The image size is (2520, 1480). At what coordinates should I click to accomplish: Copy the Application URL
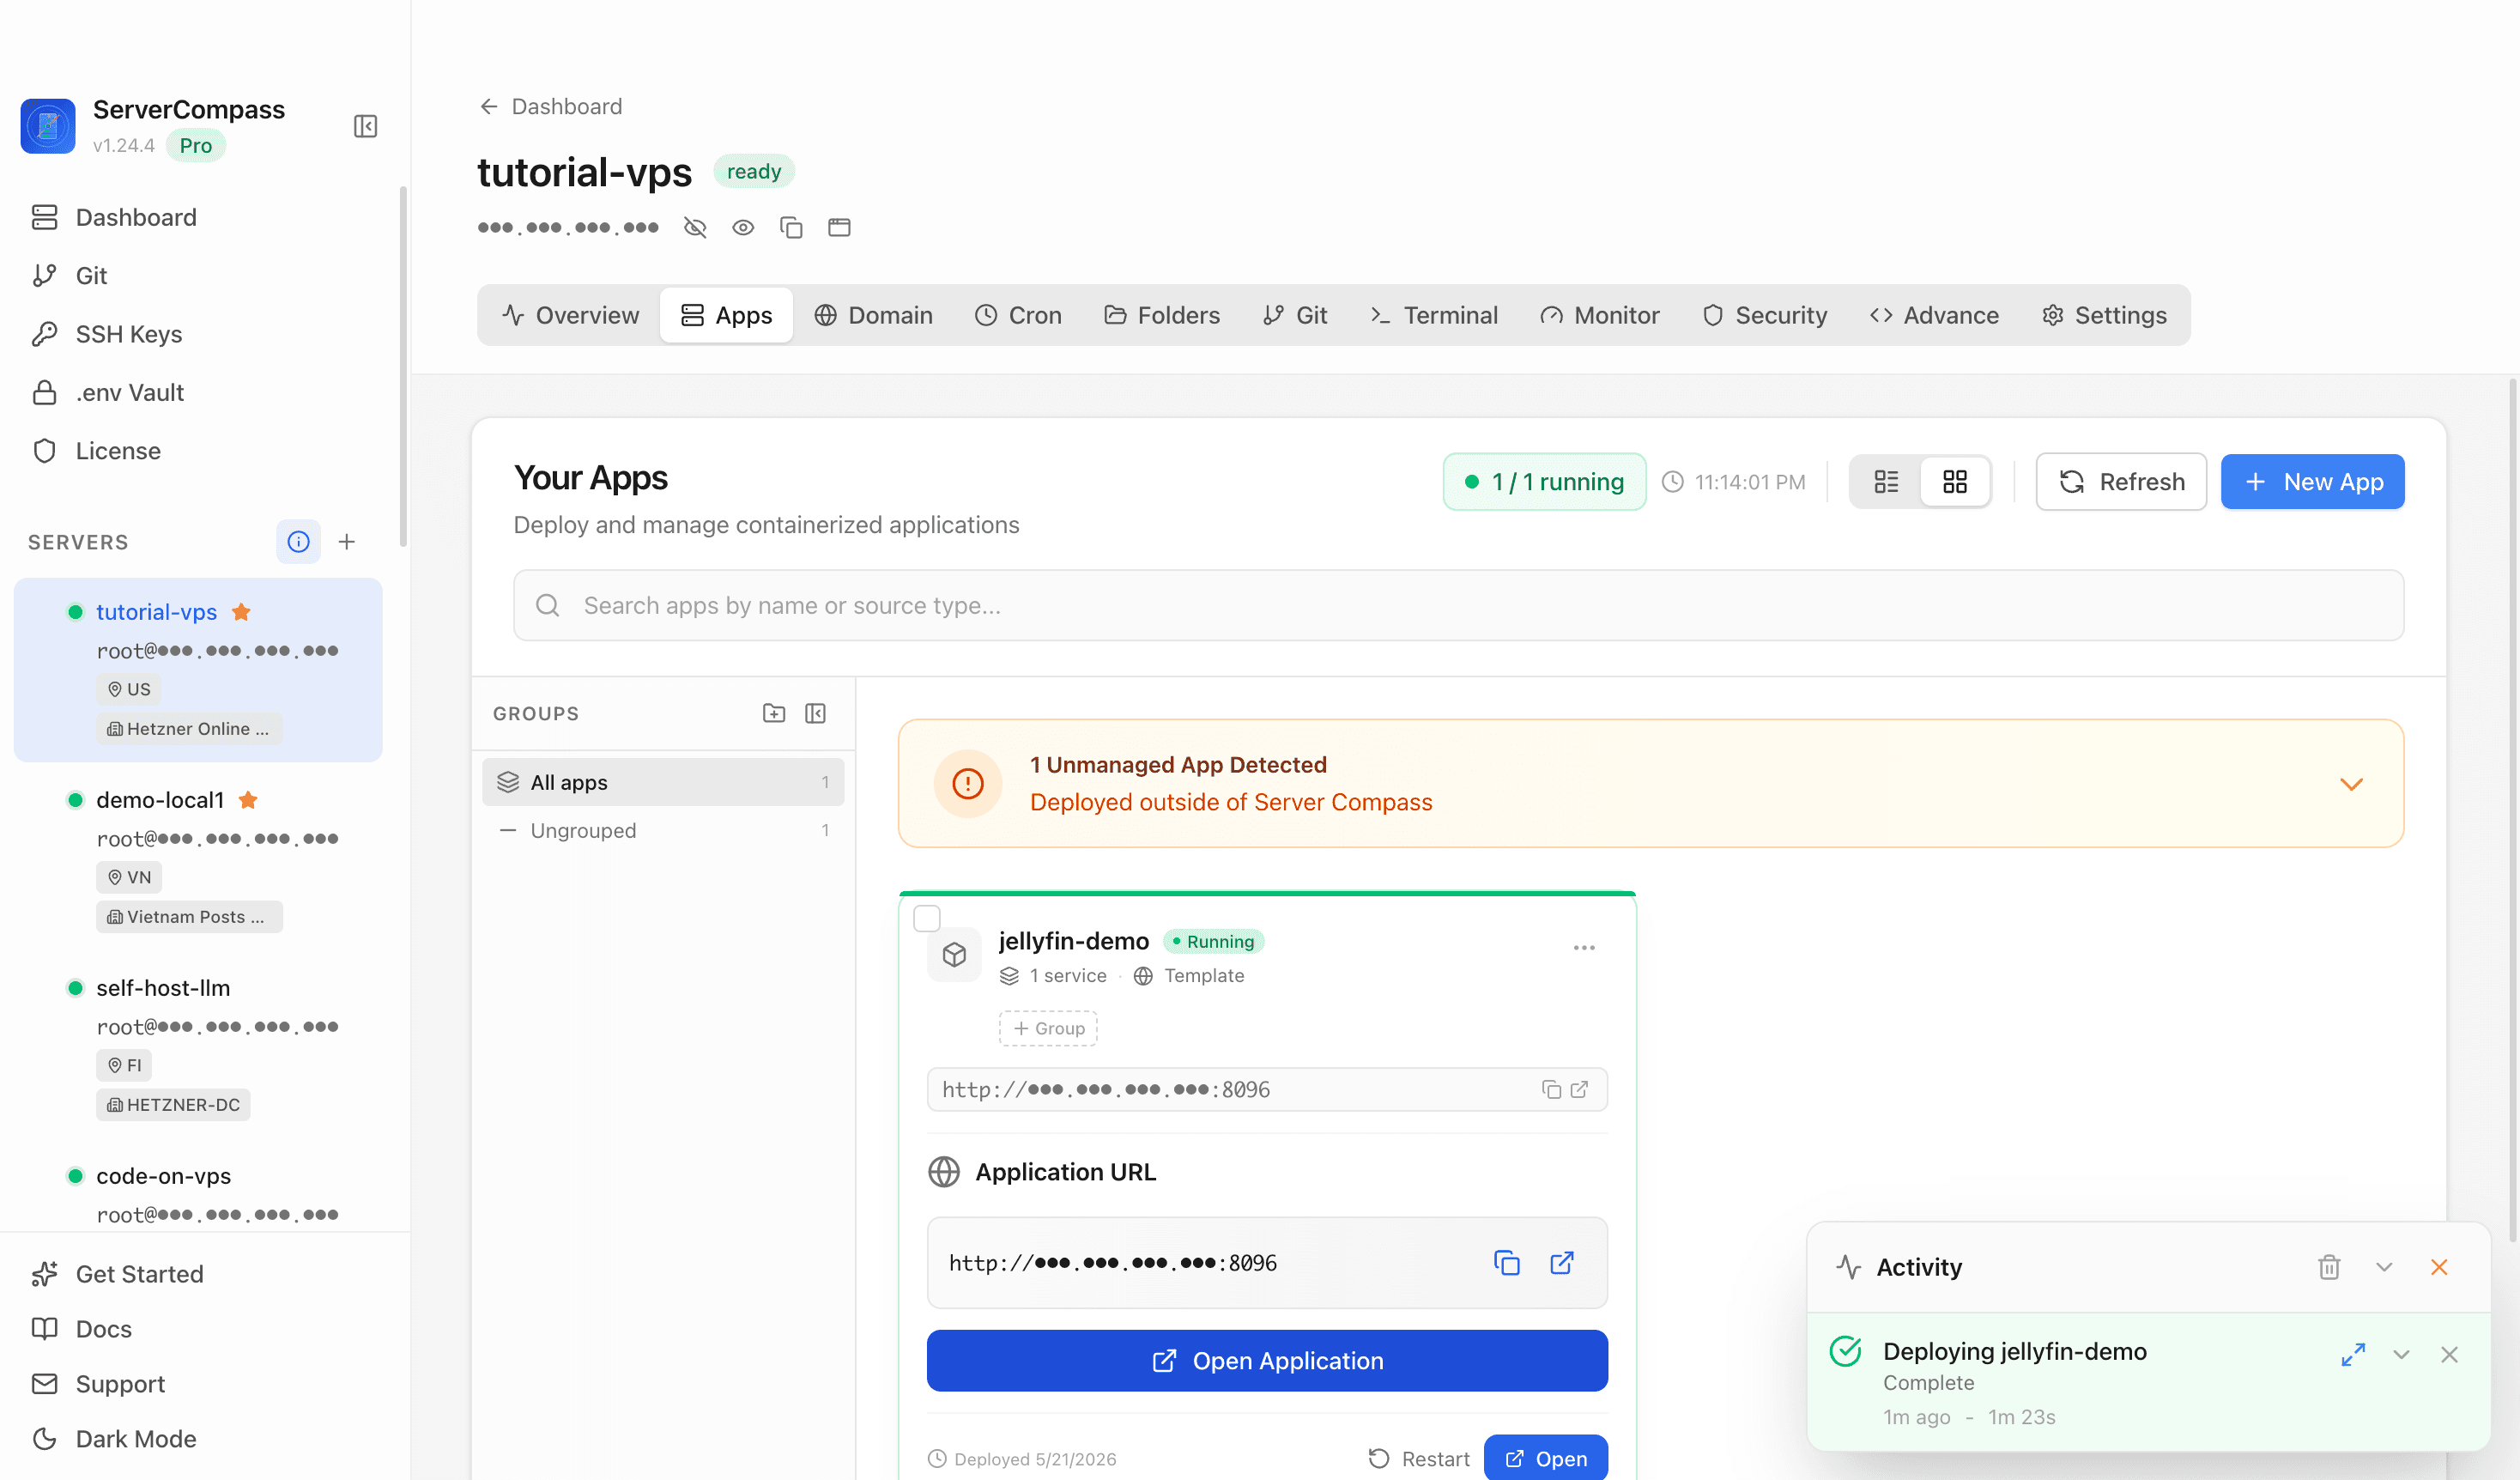[1507, 1263]
